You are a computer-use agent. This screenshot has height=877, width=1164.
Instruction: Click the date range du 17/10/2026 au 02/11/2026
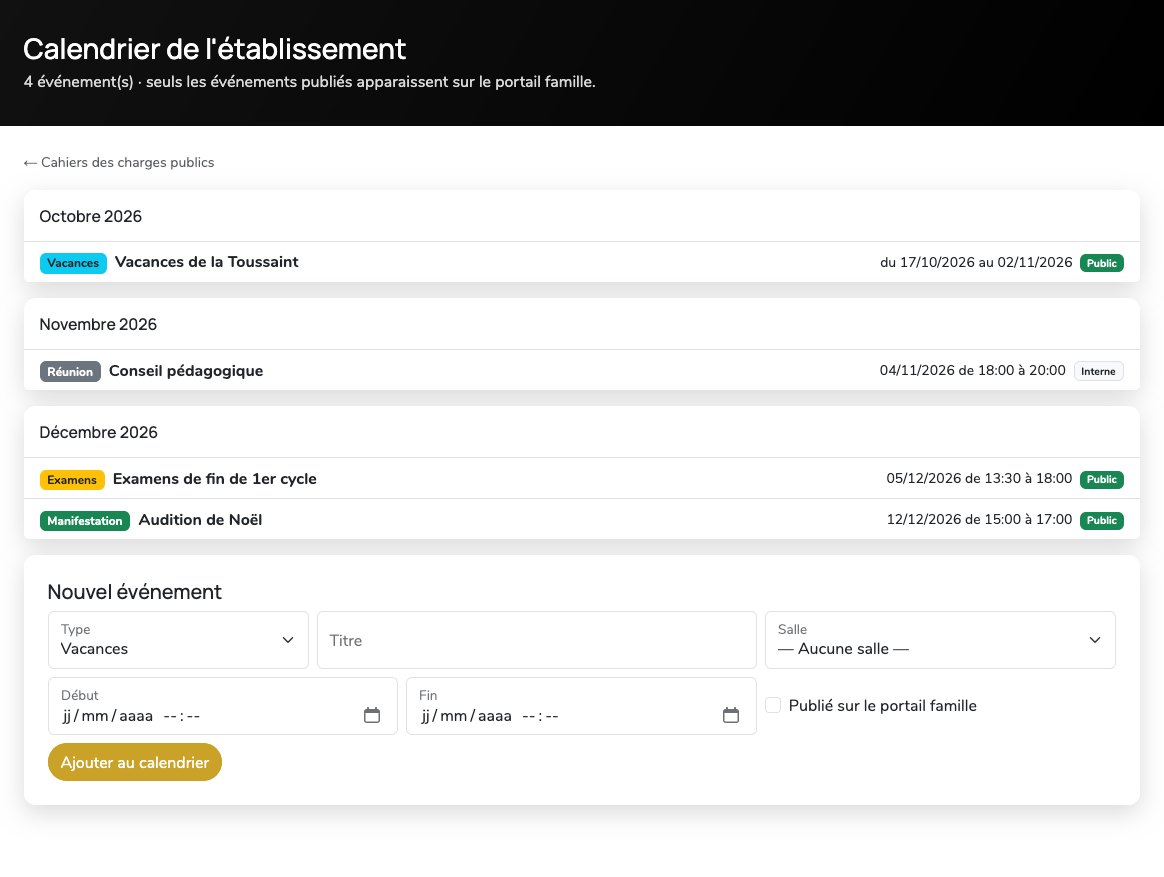[976, 262]
